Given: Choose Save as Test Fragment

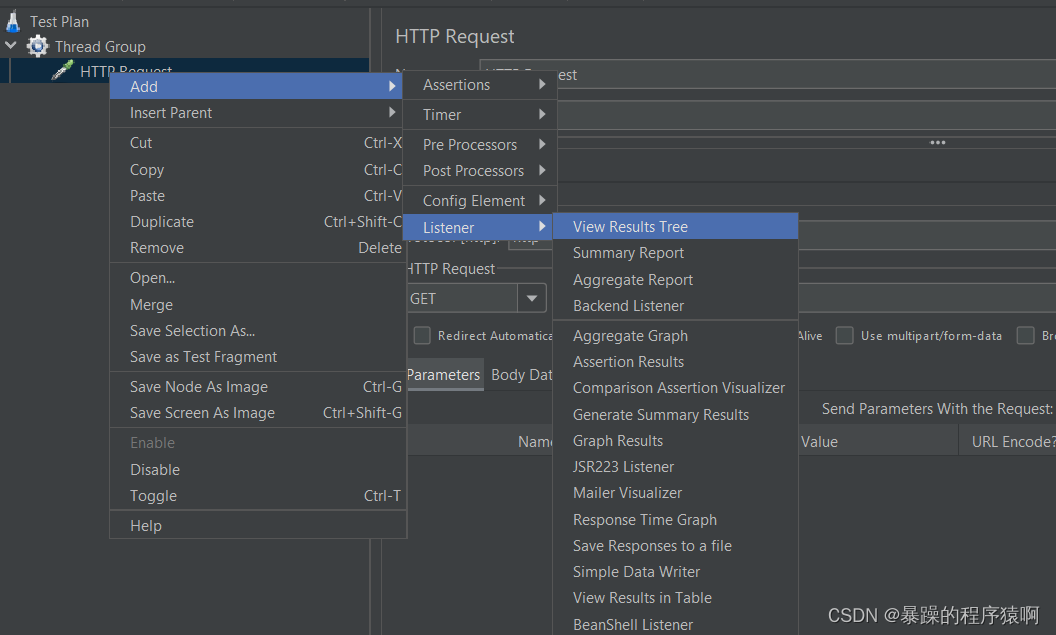Looking at the screenshot, I should 256,357.
